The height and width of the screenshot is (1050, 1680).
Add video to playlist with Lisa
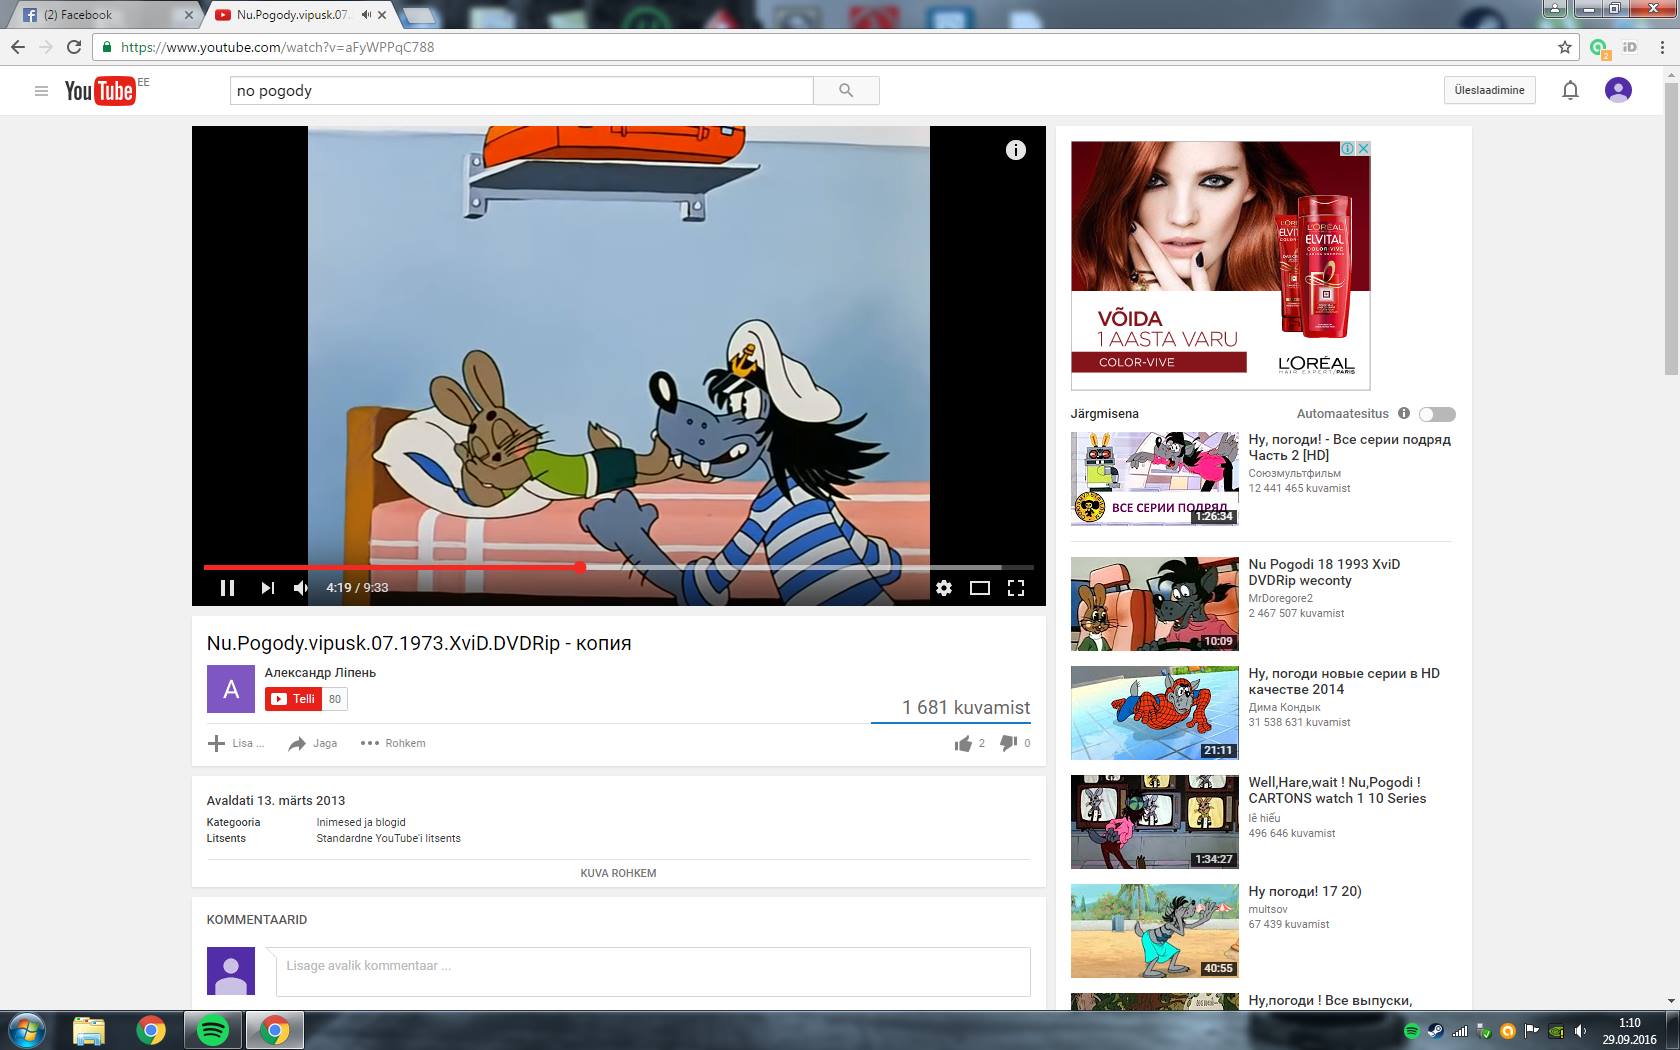pyautogui.click(x=236, y=743)
